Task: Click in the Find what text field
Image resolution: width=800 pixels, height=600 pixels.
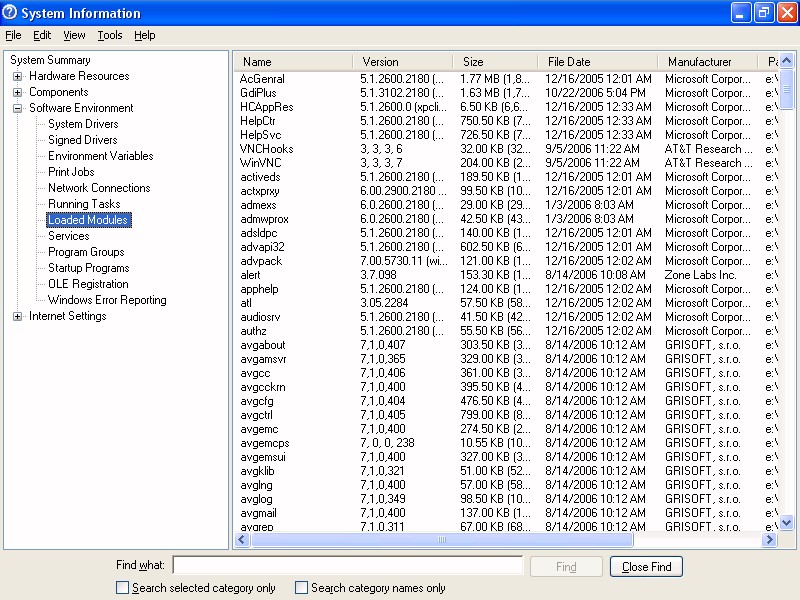Action: click(x=347, y=566)
